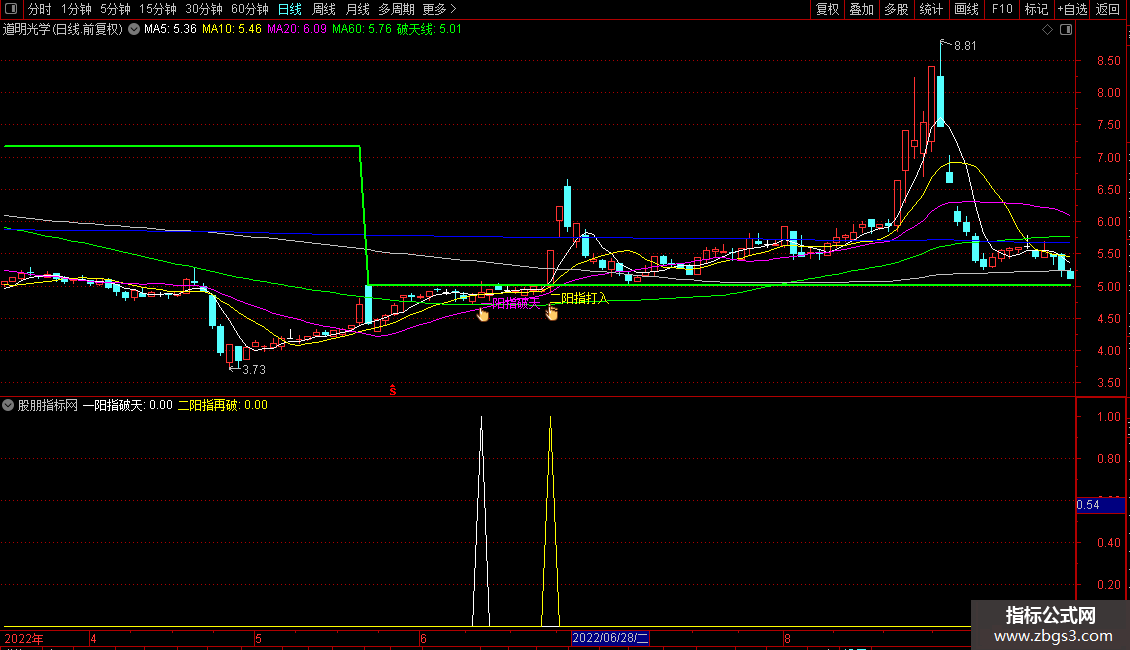Click the 一阳指破天: 0.00 indicator value
The width and height of the screenshot is (1130, 650).
pos(128,405)
